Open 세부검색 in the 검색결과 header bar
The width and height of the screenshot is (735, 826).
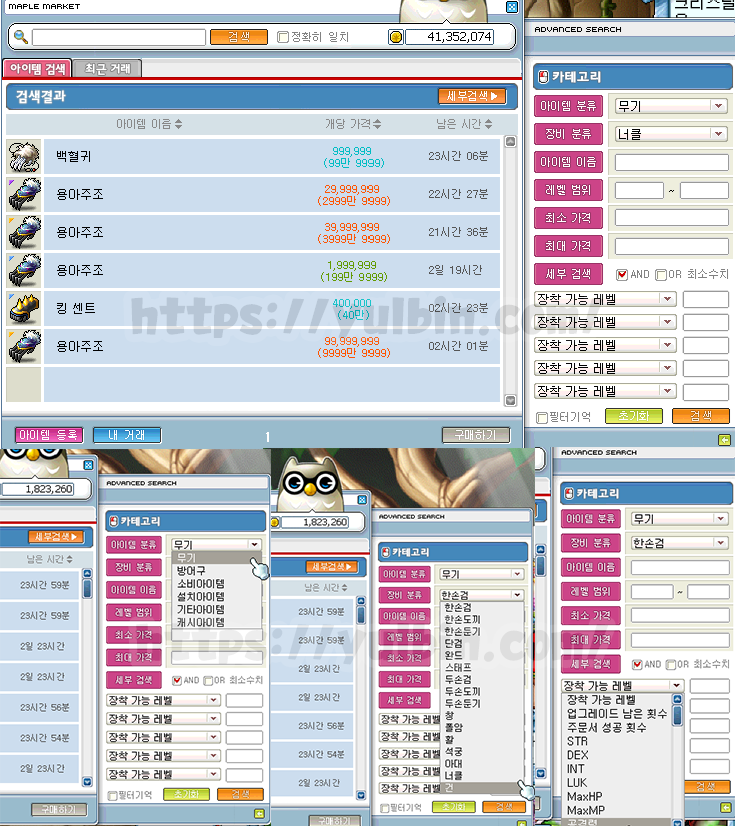(x=472, y=96)
